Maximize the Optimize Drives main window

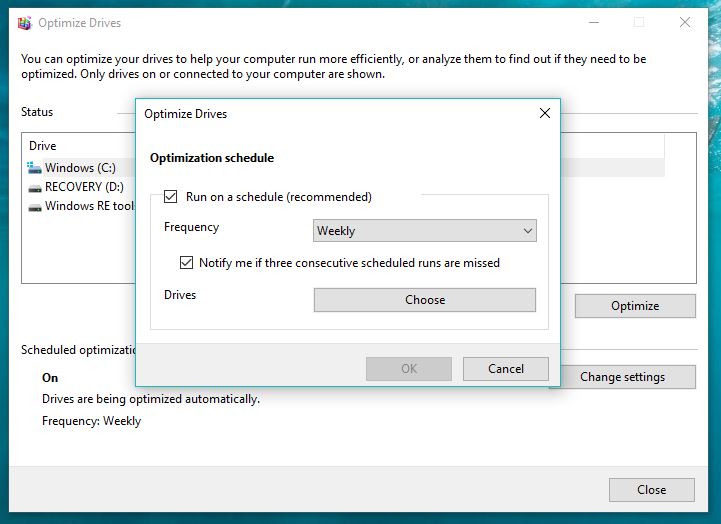pos(639,22)
